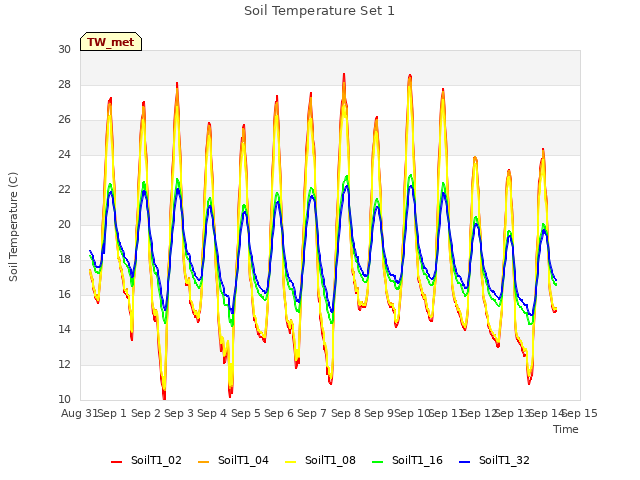Click the 24 y-axis tick label
This screenshot has width=640, height=480.
pyautogui.click(x=64, y=155)
